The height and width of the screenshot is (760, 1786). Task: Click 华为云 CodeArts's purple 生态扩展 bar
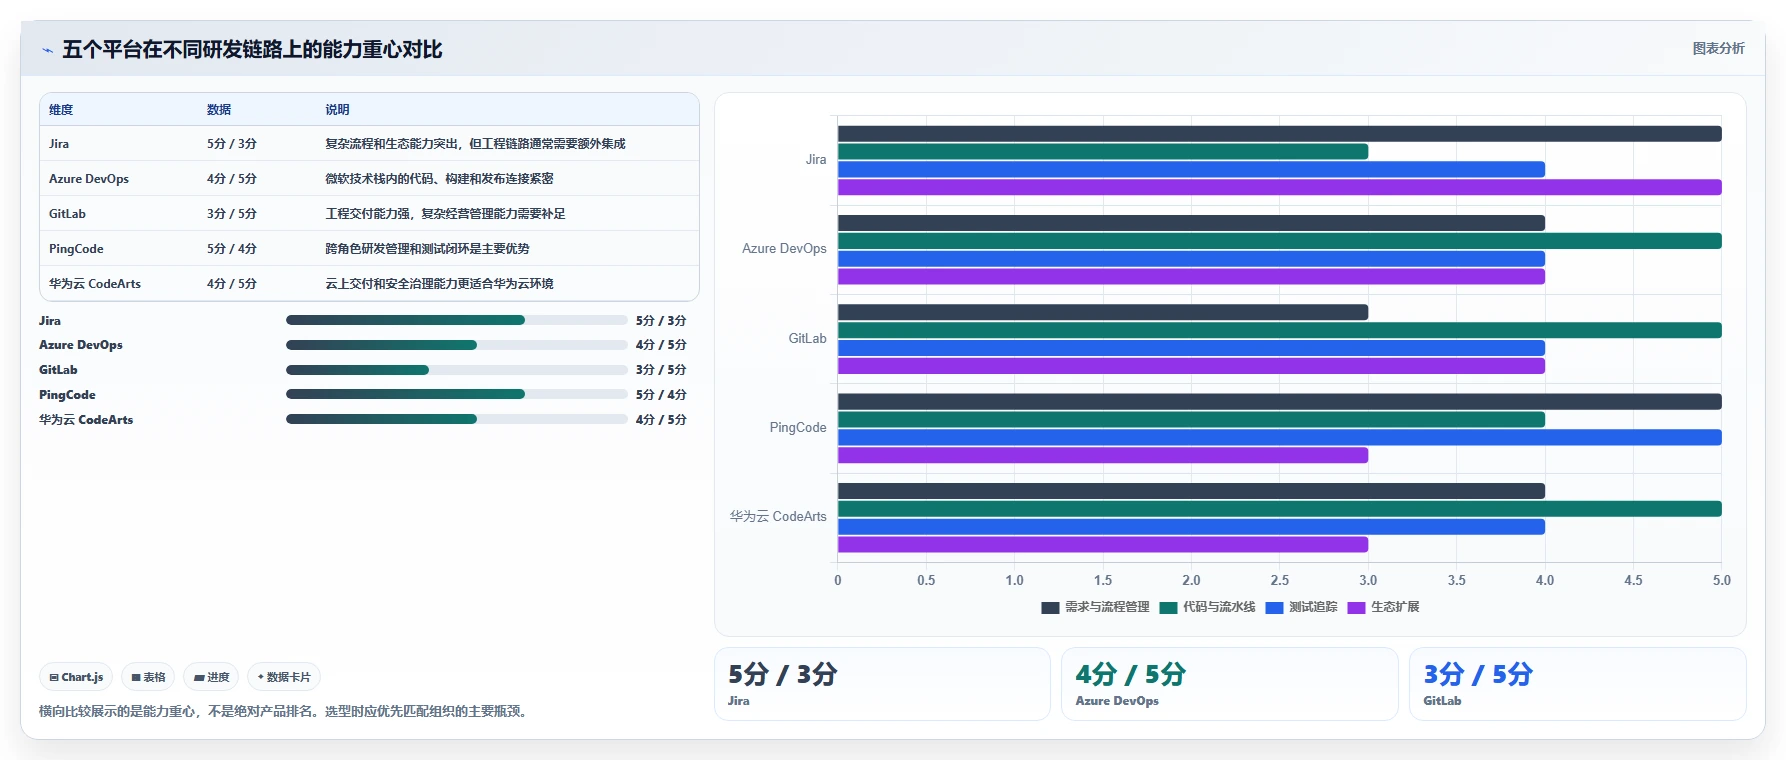point(1103,545)
